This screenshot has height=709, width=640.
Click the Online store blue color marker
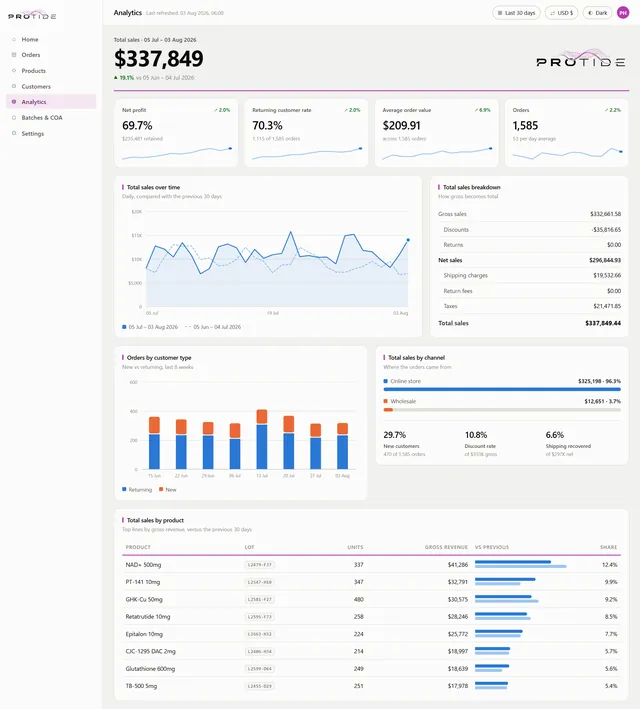385,381
